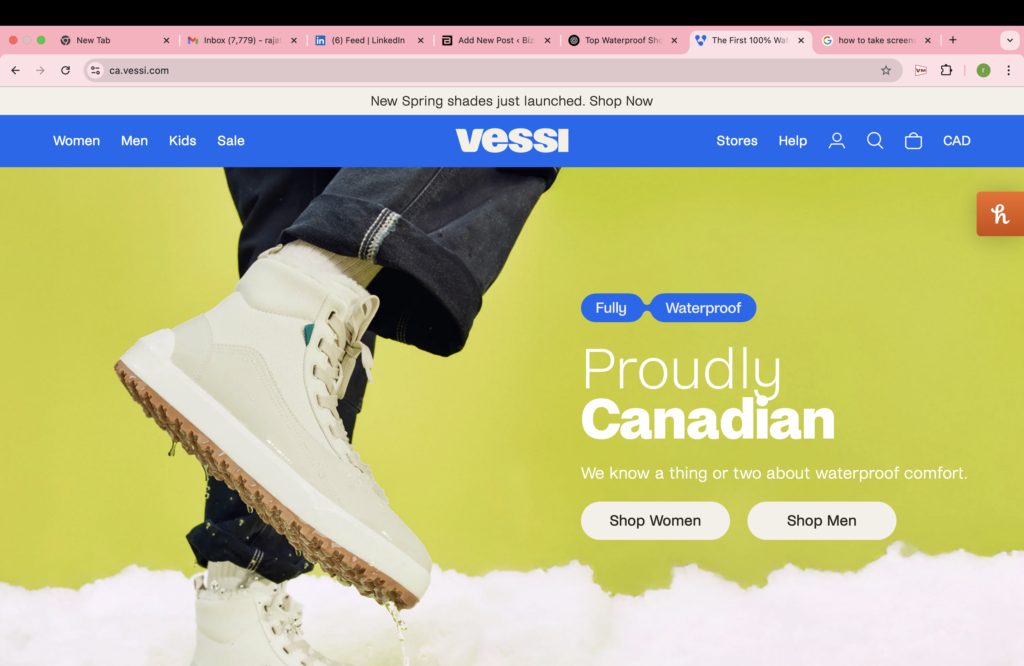1024x666 pixels.
Task: Open the search magnifier icon
Action: click(x=875, y=140)
